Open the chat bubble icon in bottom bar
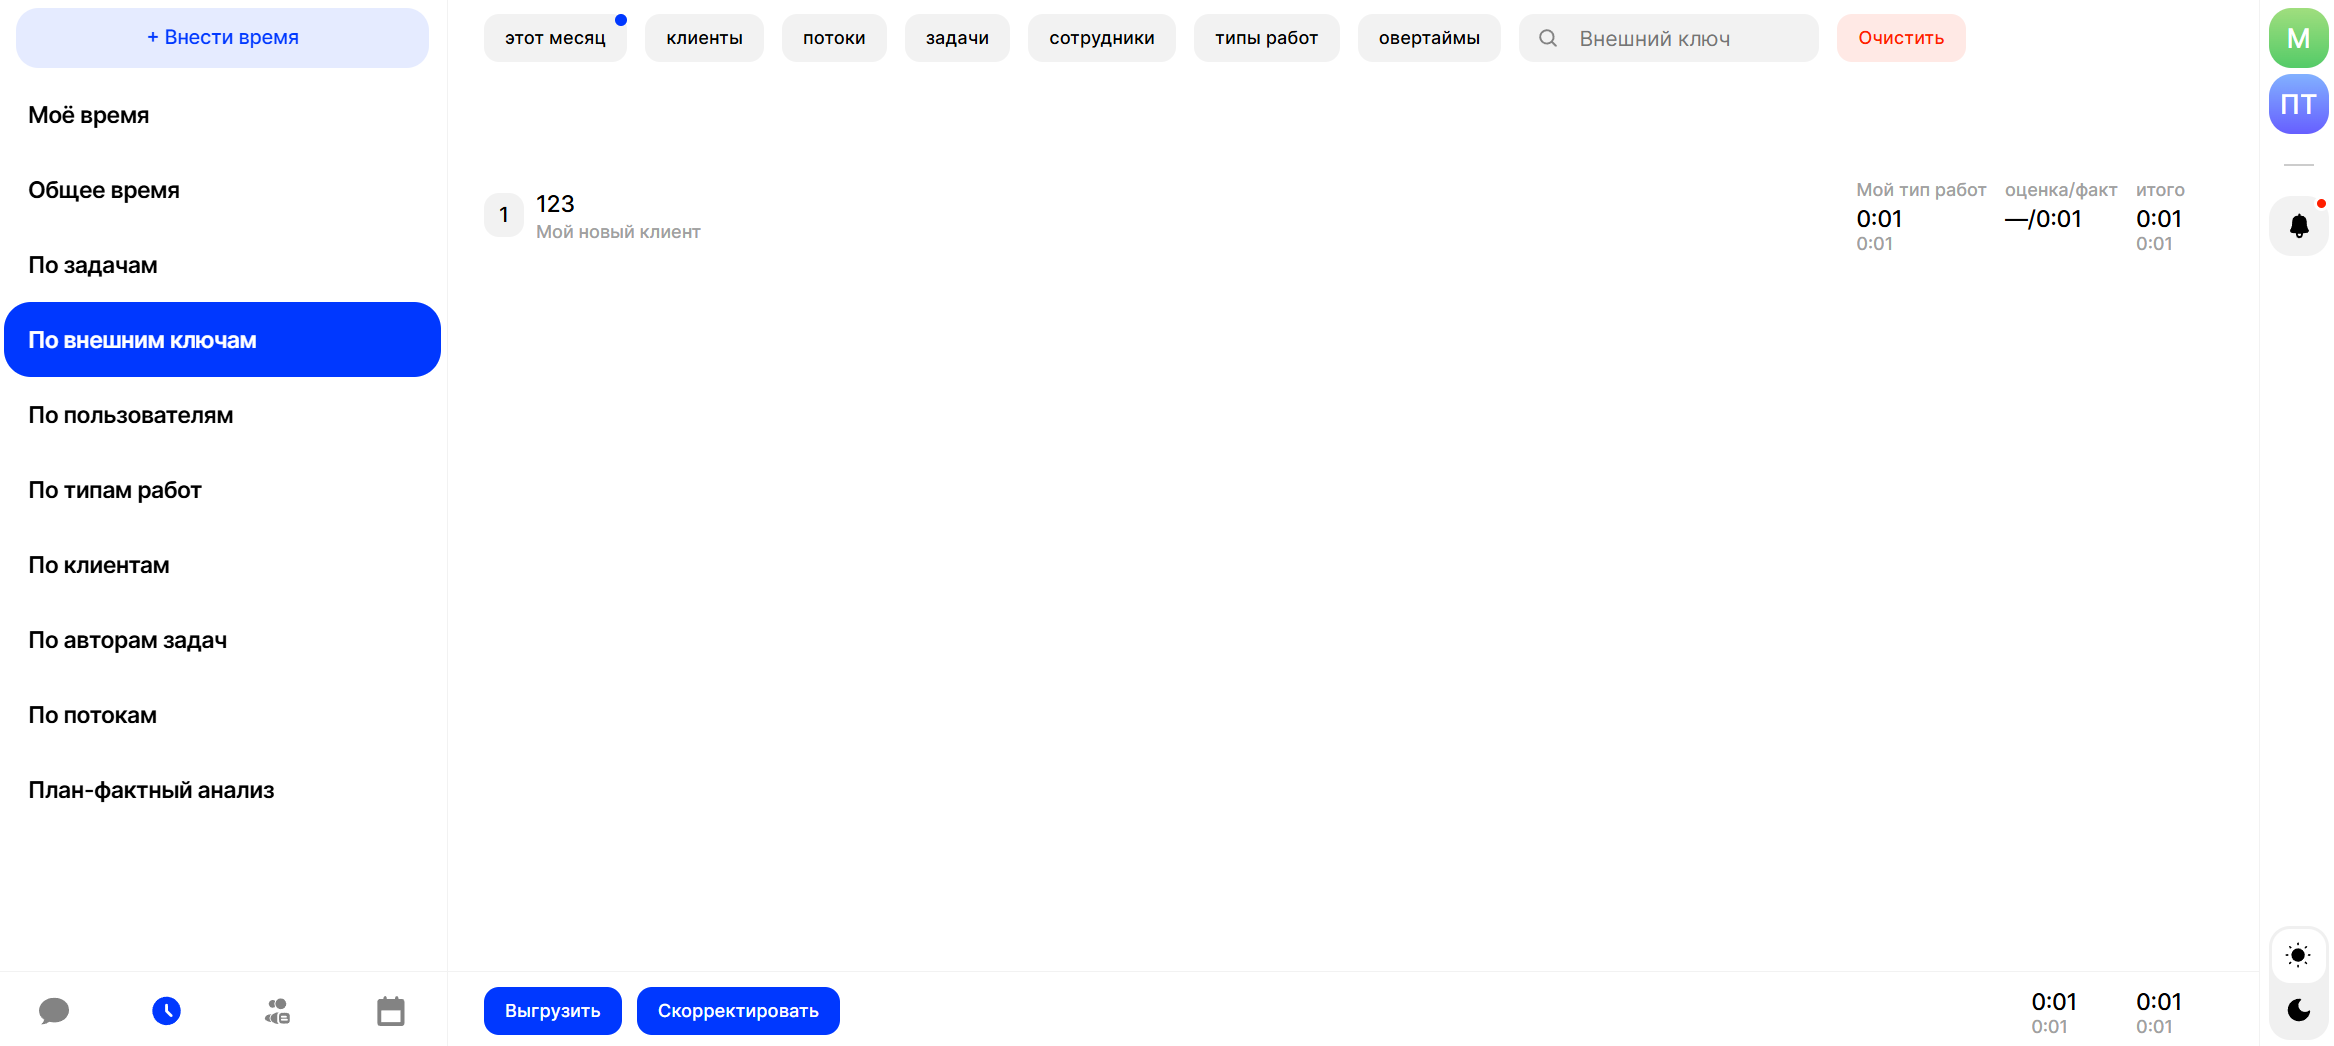Viewport: 2334px width, 1046px height. click(54, 1011)
